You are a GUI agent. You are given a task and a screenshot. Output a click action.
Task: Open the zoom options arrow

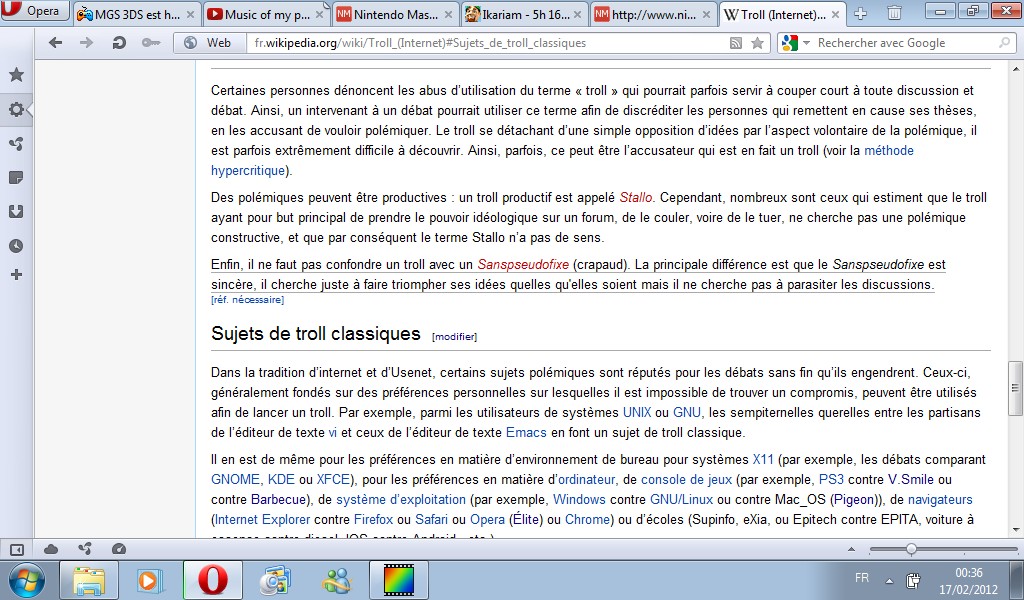click(x=851, y=550)
